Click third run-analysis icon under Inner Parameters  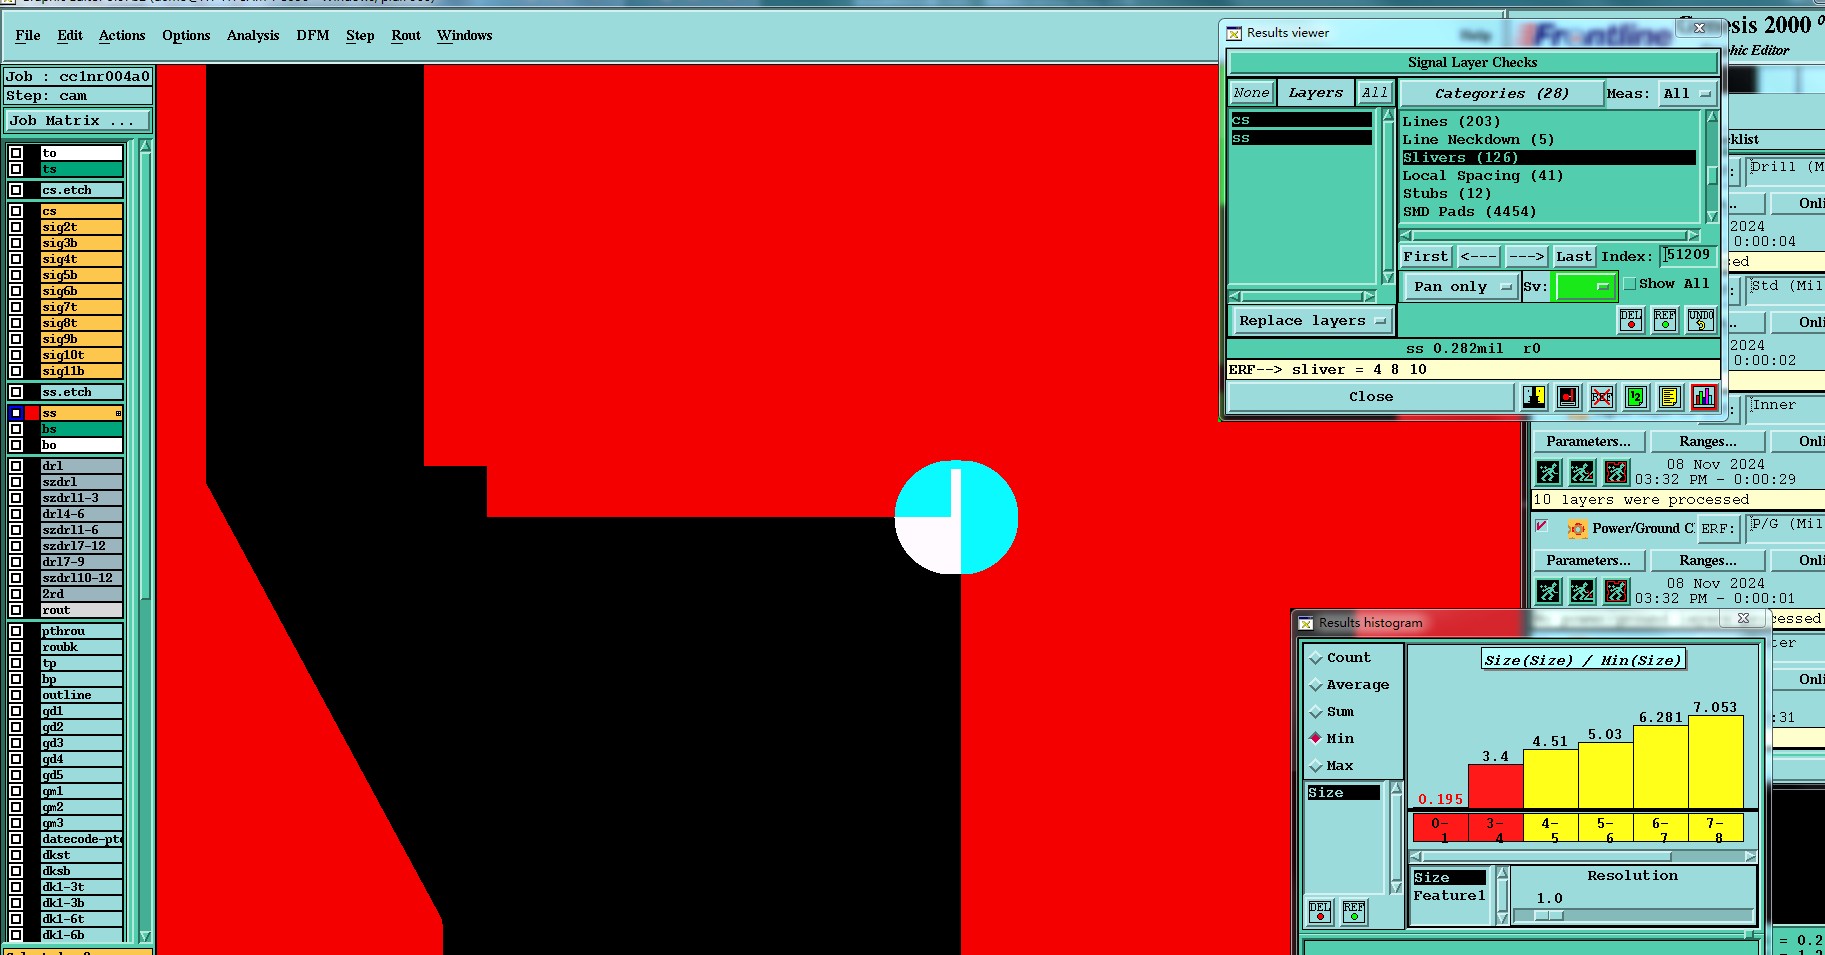point(1616,472)
